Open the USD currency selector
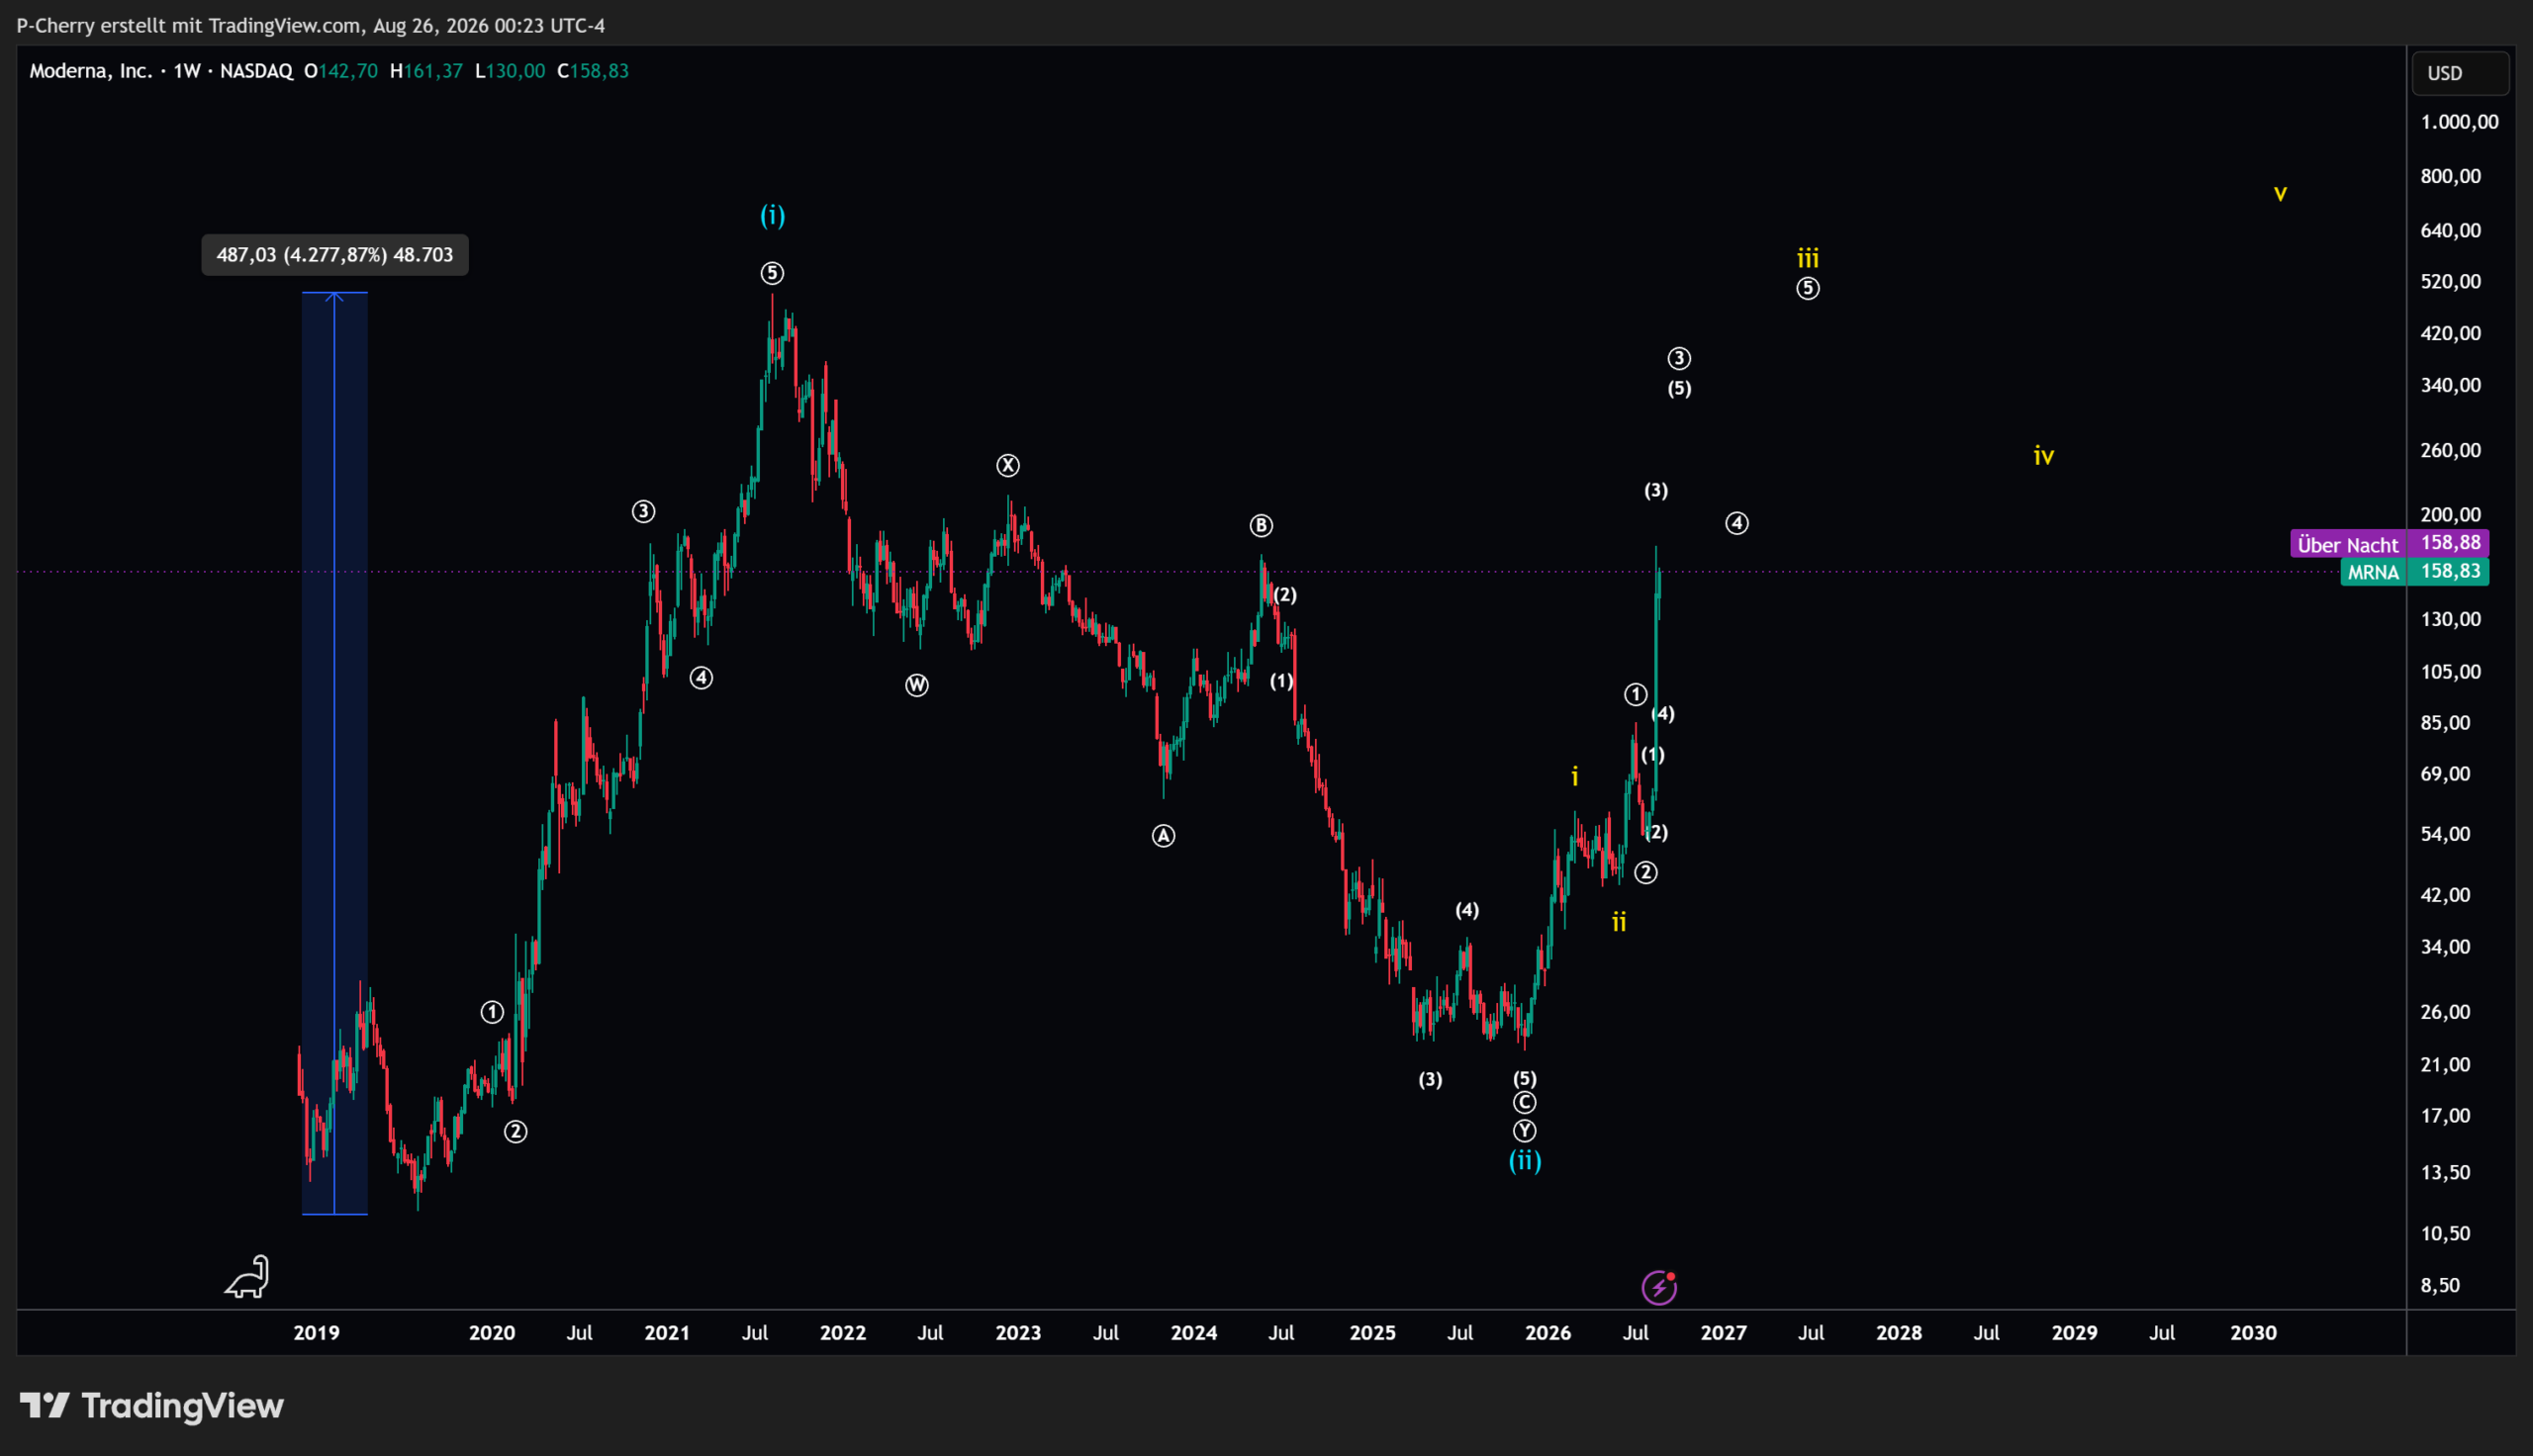2533x1456 pixels. (x=2460, y=73)
